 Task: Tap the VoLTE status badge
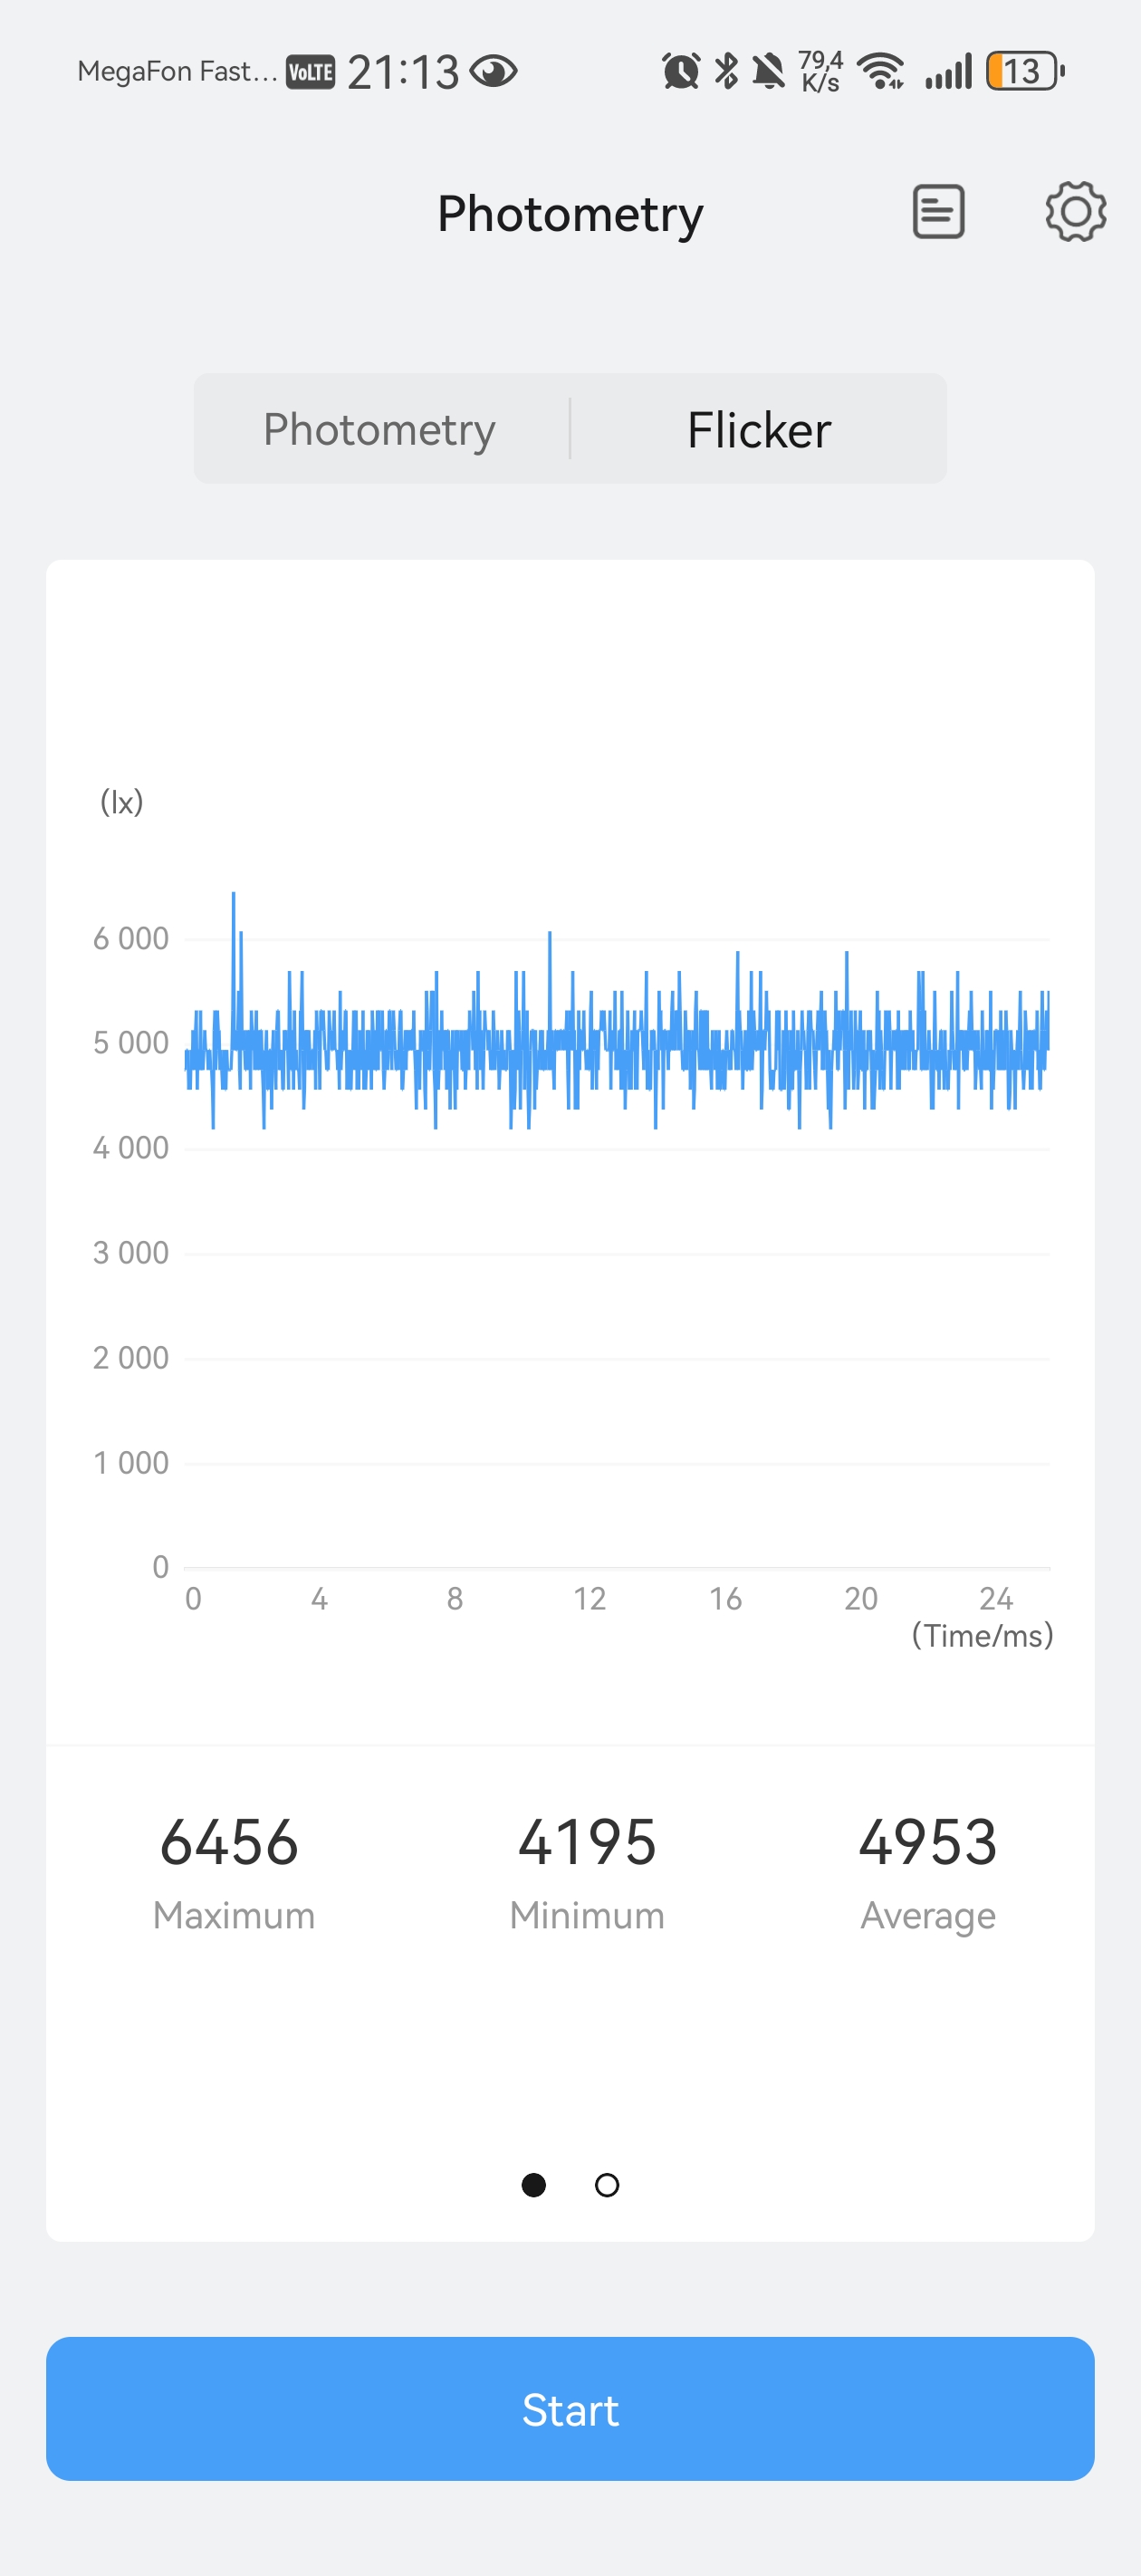coord(310,72)
